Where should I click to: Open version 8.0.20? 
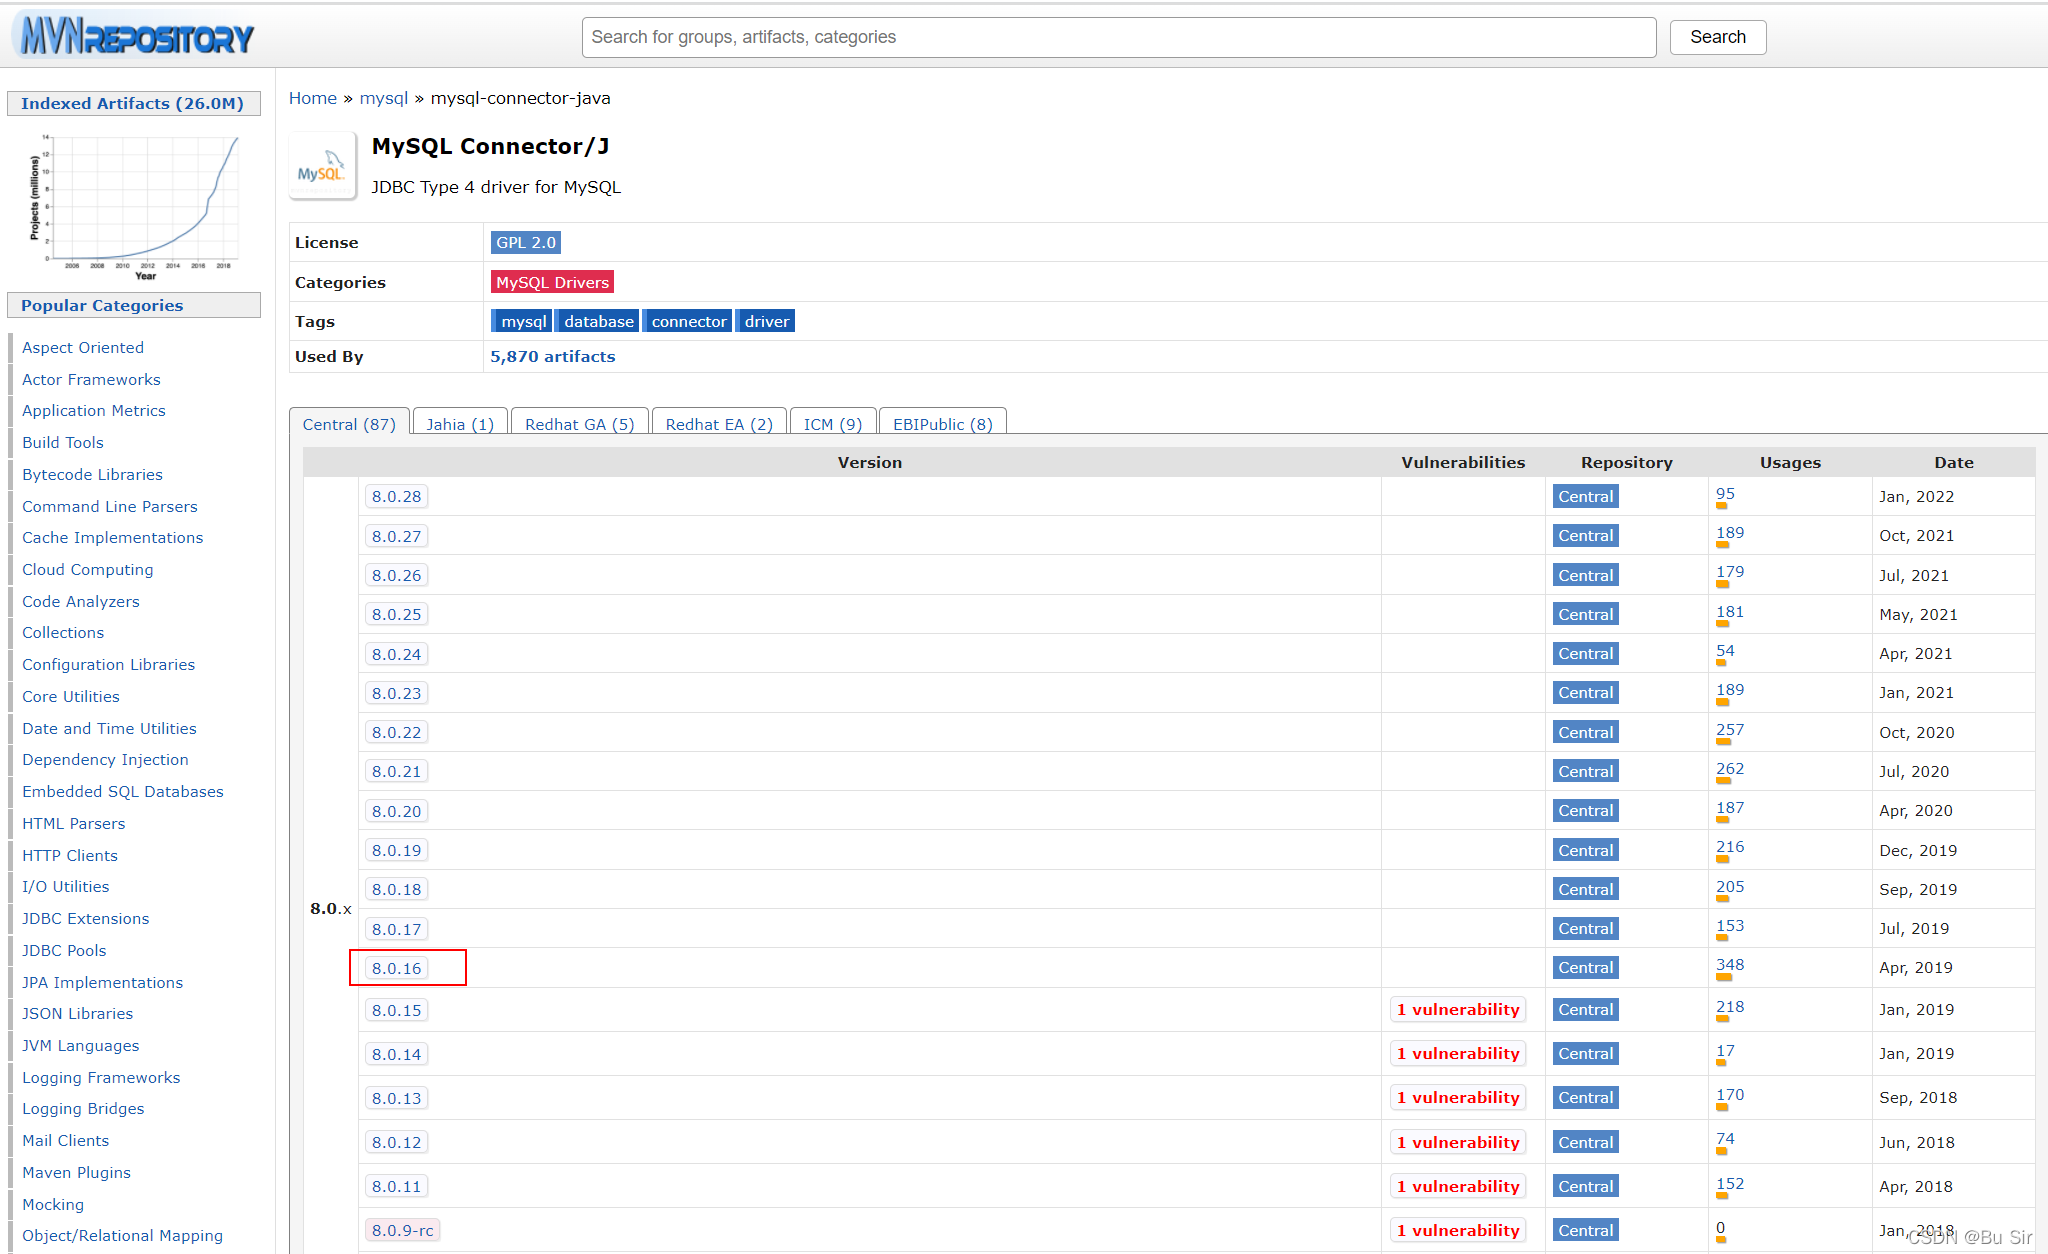point(397,811)
